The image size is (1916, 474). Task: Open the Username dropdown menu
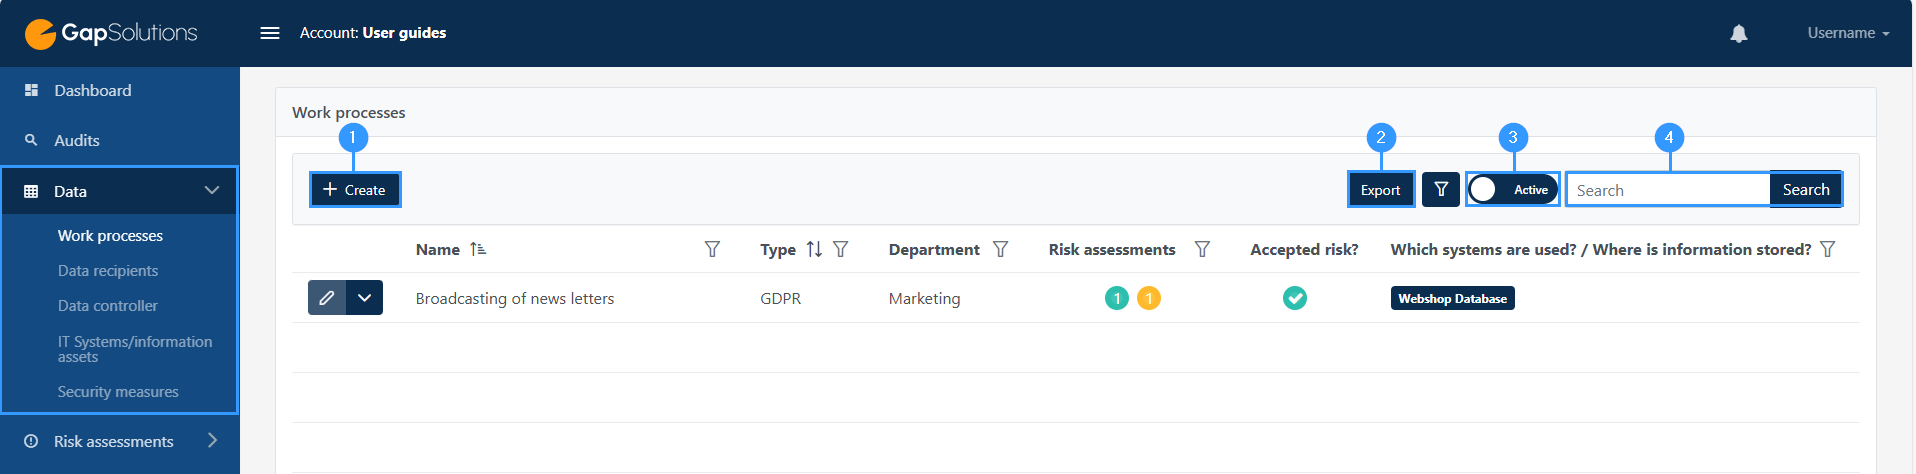point(1848,33)
